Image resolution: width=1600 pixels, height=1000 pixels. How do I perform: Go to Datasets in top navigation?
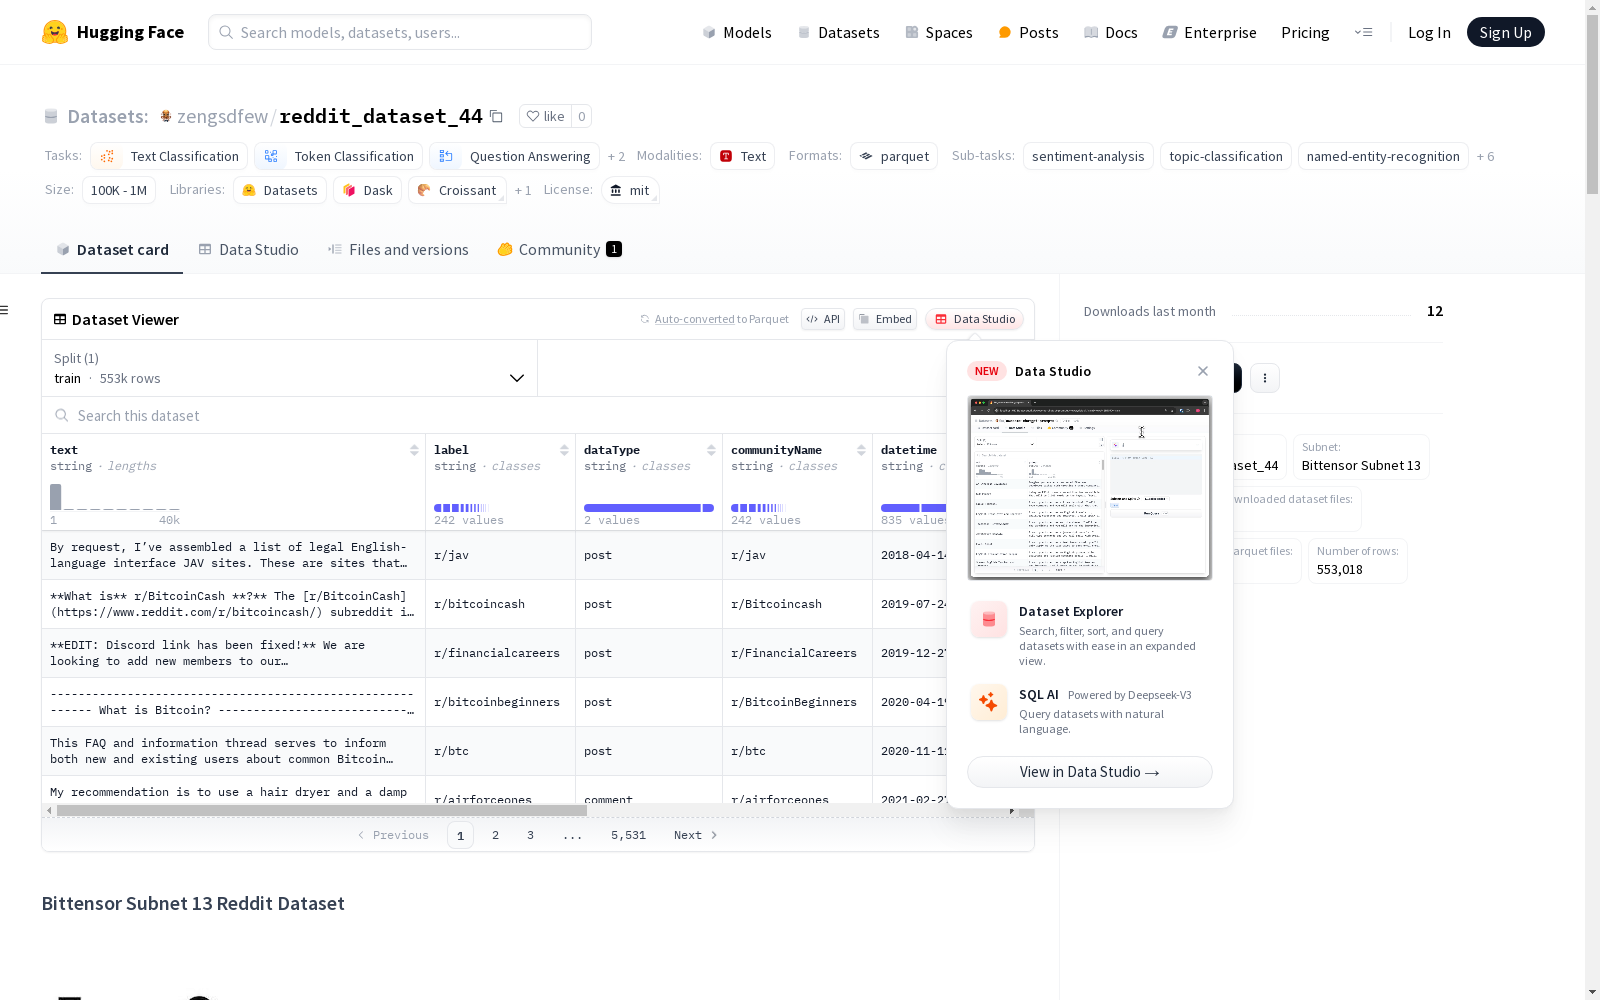click(838, 32)
